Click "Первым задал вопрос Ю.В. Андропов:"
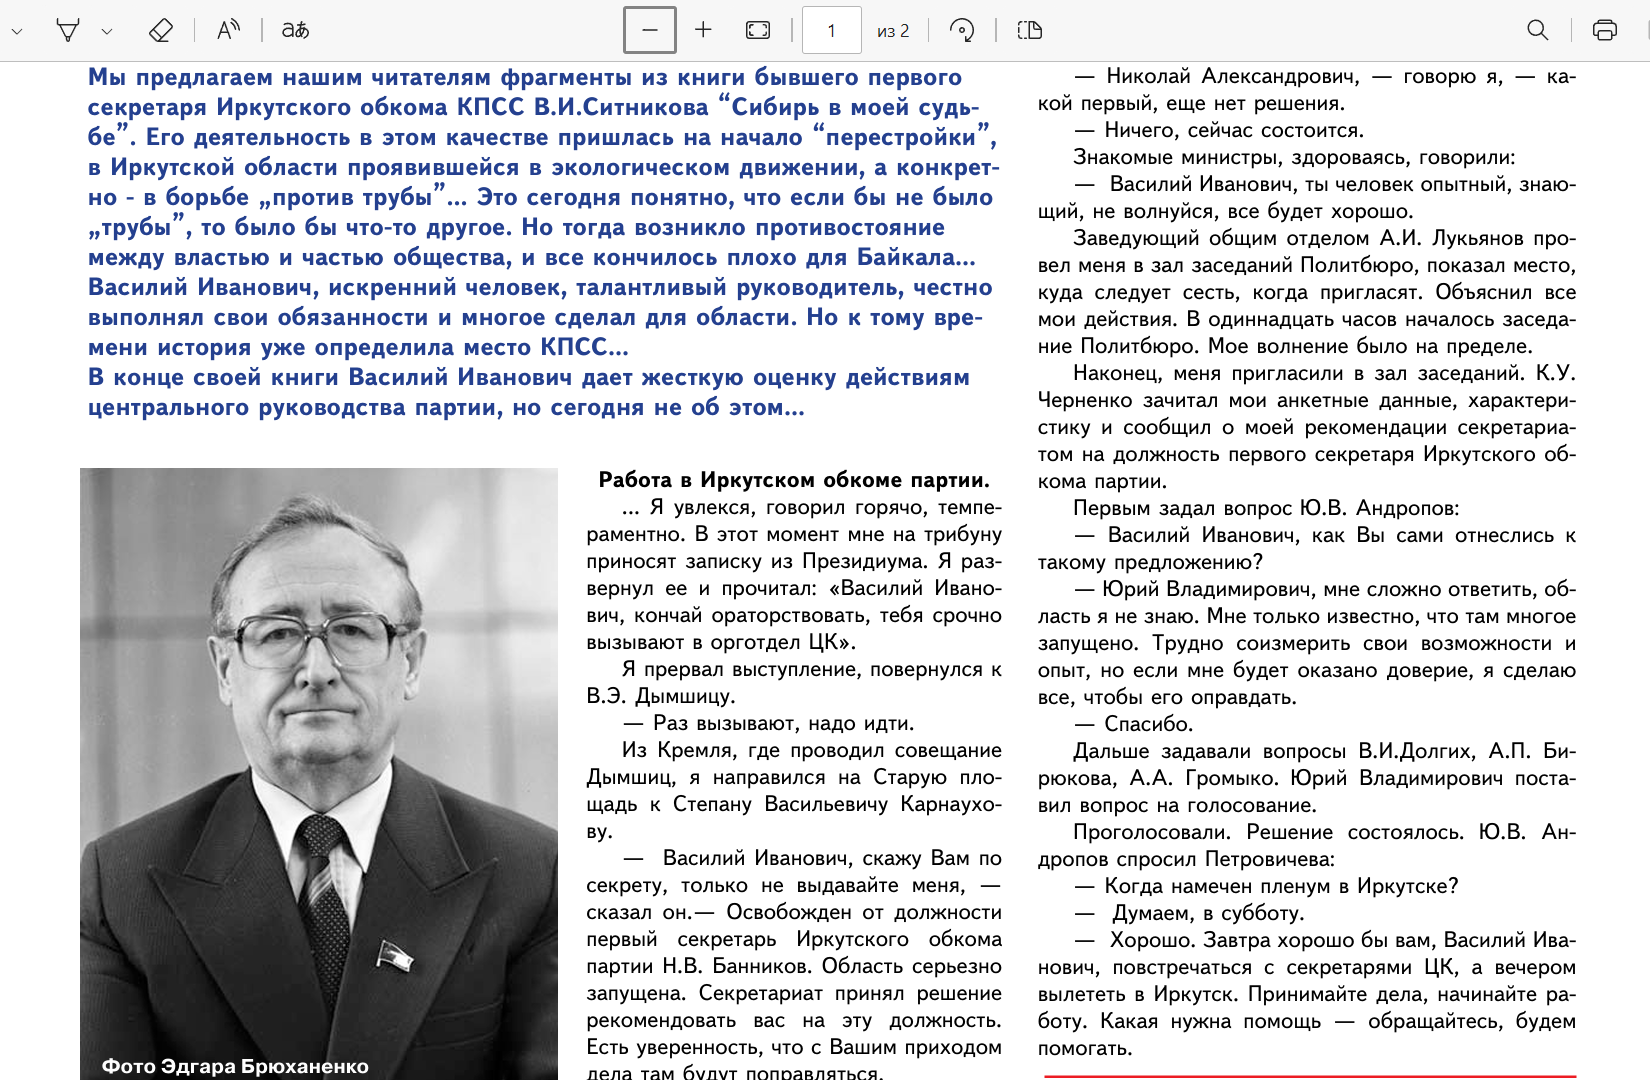The width and height of the screenshot is (1650, 1080). click(x=1266, y=508)
